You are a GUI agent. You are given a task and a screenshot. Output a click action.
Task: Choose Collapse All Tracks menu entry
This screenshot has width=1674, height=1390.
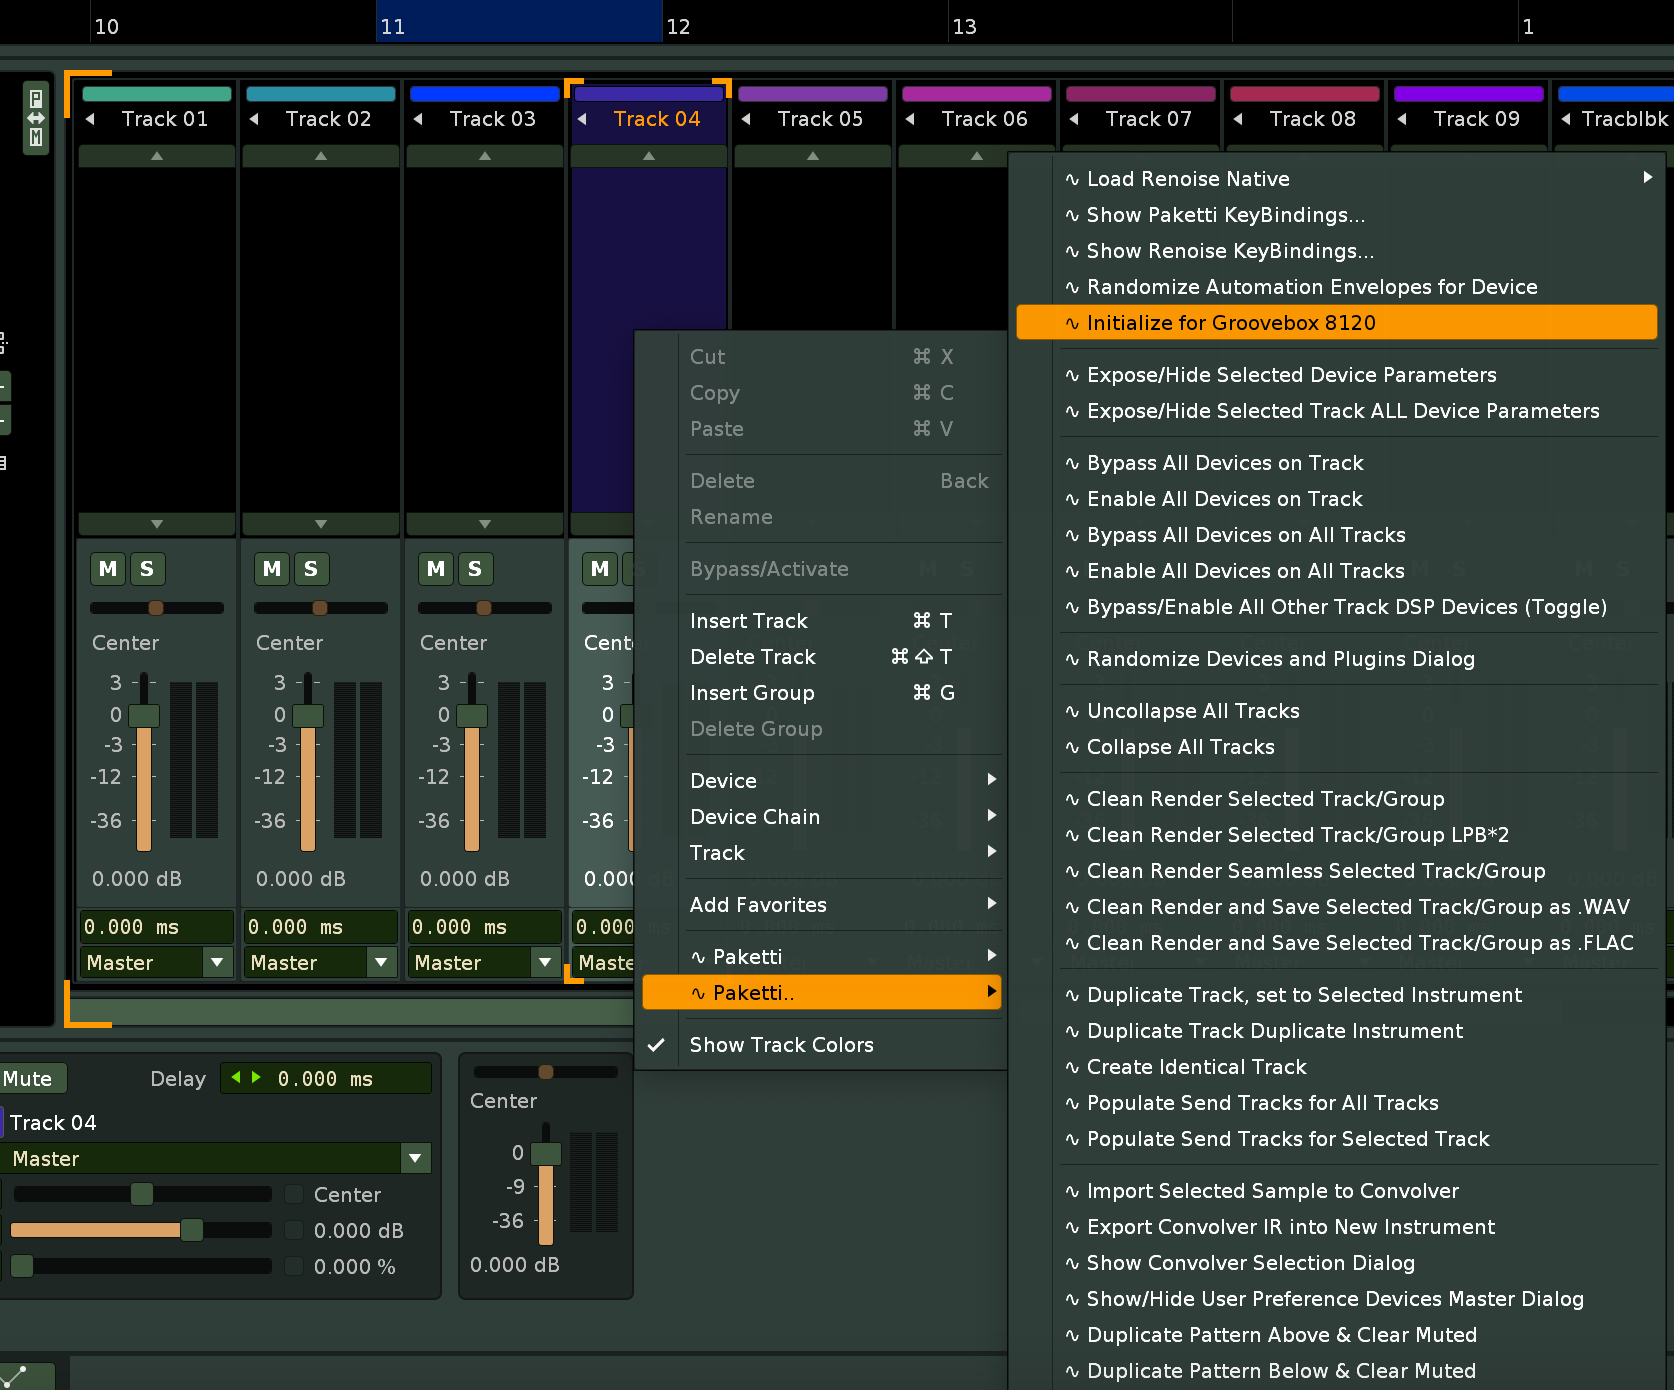[x=1180, y=747]
